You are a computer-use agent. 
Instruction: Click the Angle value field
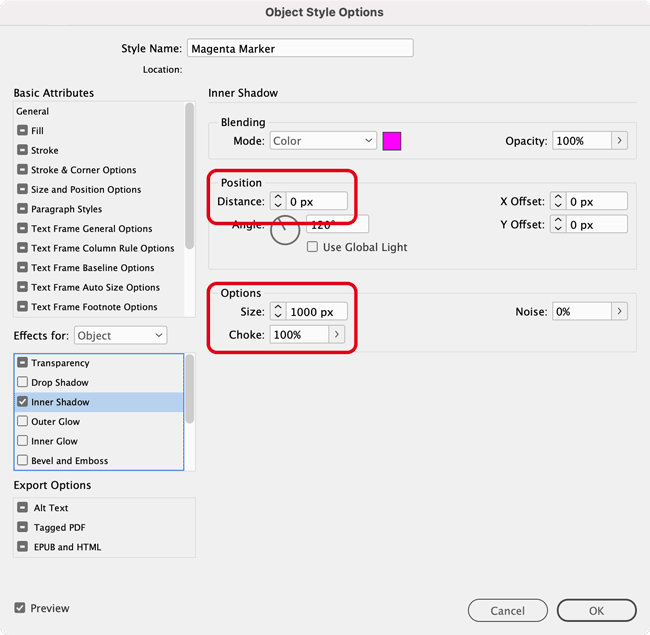click(337, 225)
